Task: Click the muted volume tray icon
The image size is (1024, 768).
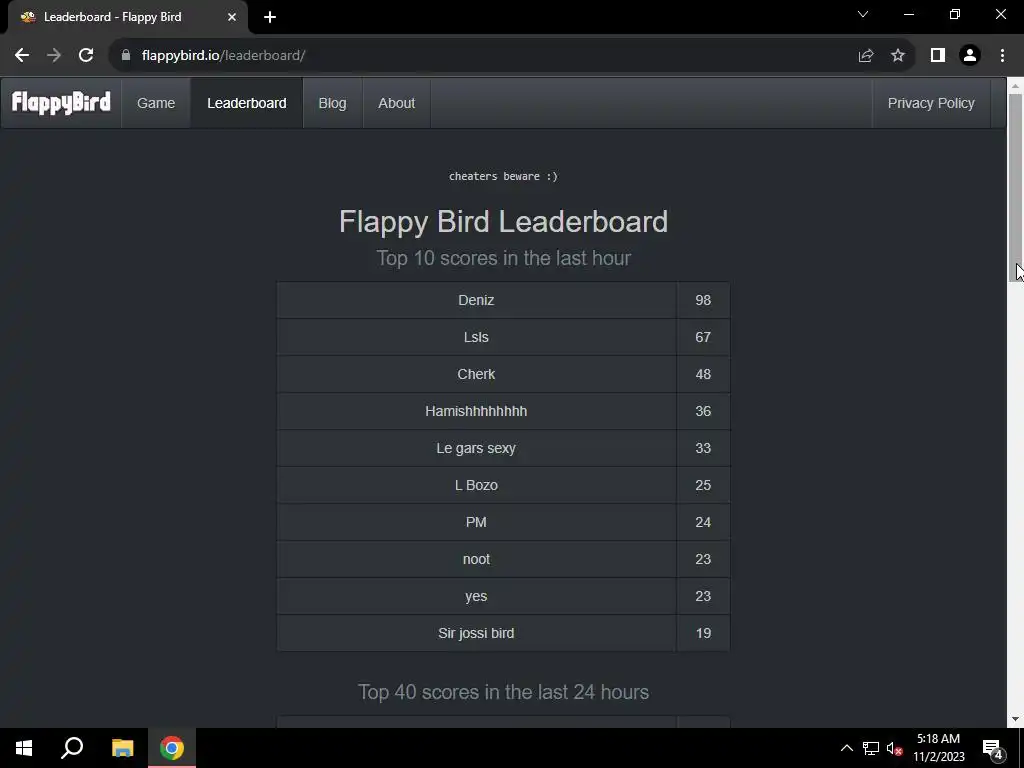Action: pos(894,748)
